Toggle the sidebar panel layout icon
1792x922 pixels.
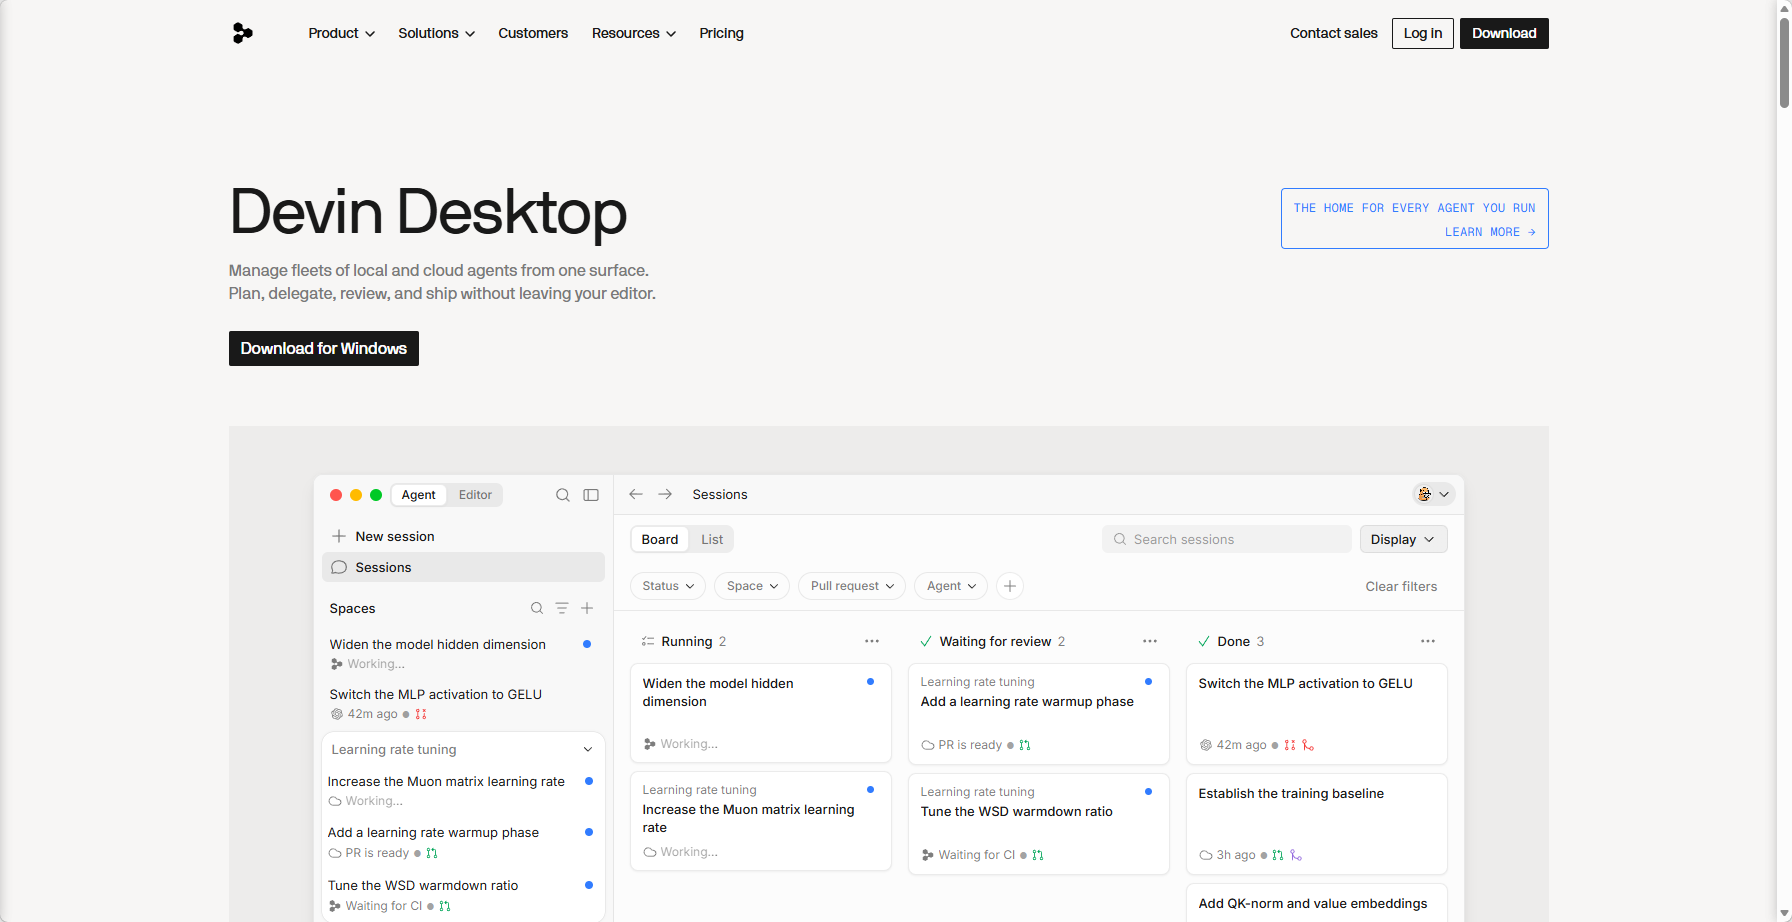(x=591, y=495)
